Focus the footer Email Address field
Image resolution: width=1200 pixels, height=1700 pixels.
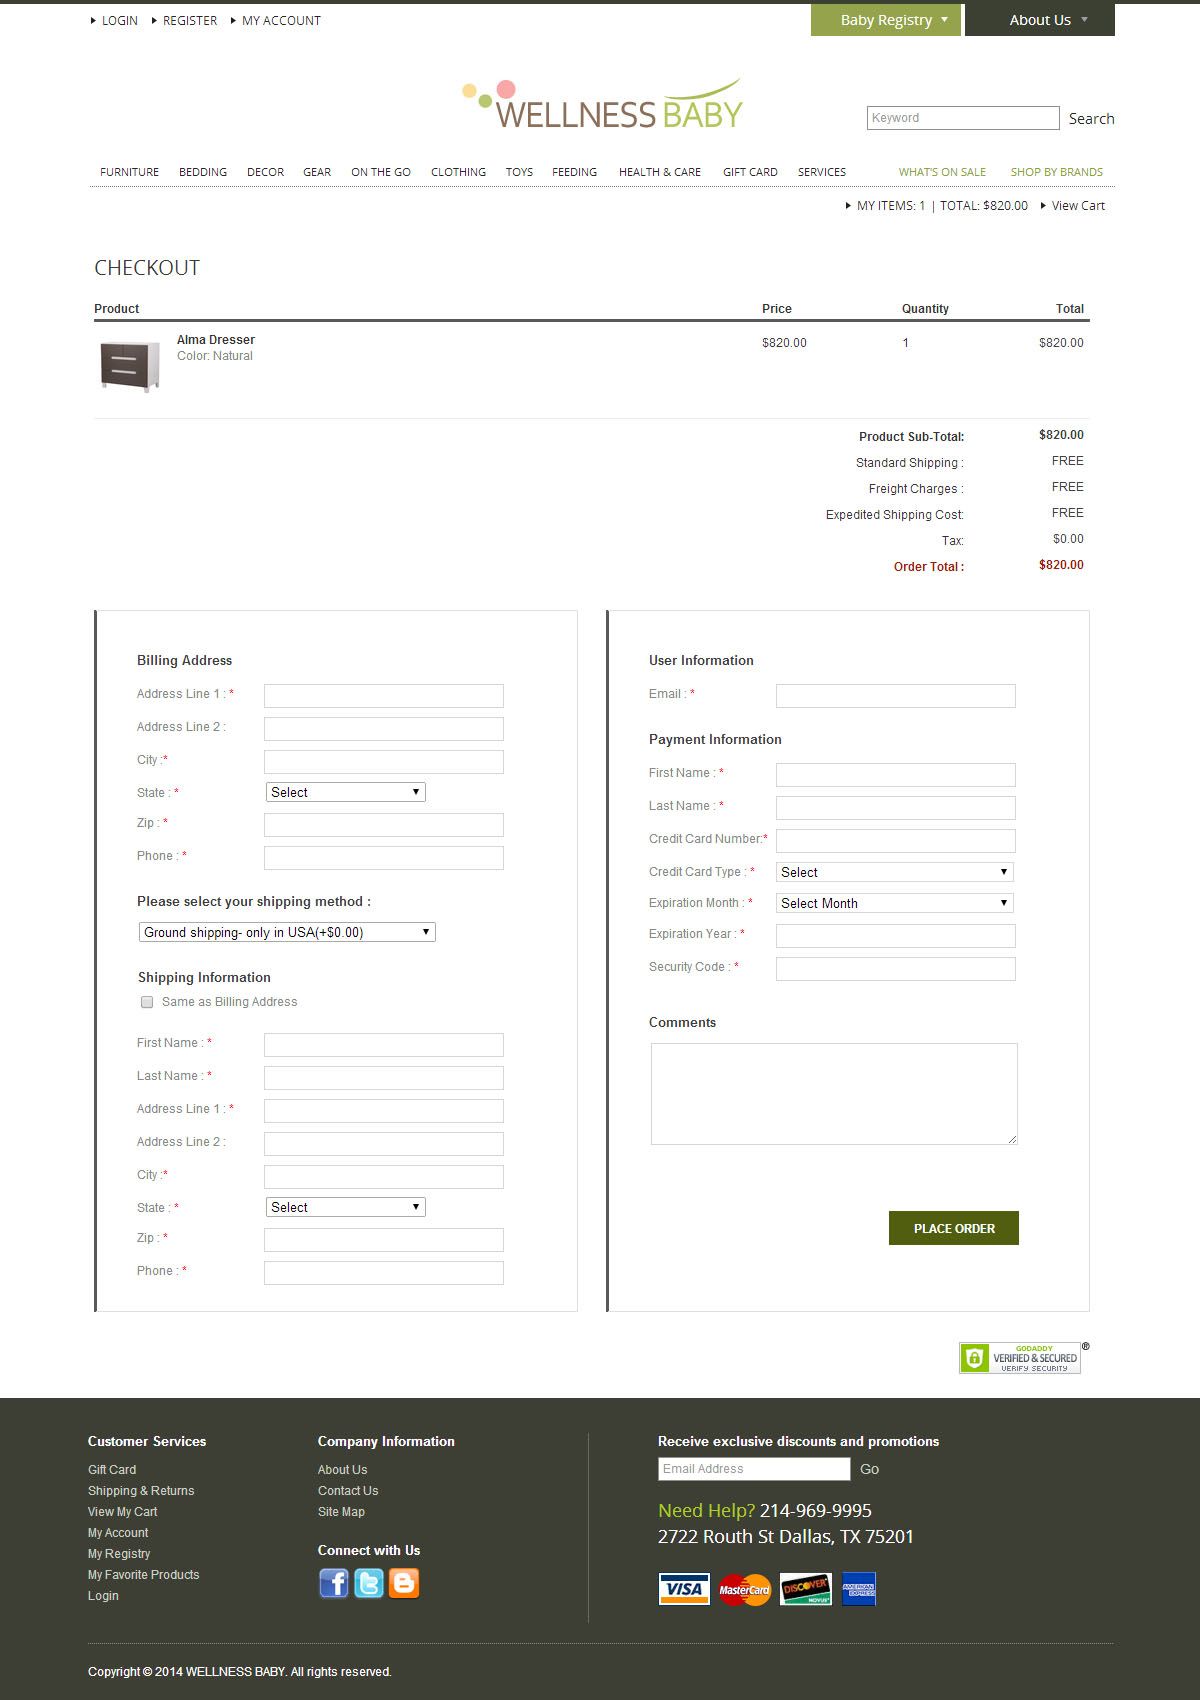[x=754, y=1469]
